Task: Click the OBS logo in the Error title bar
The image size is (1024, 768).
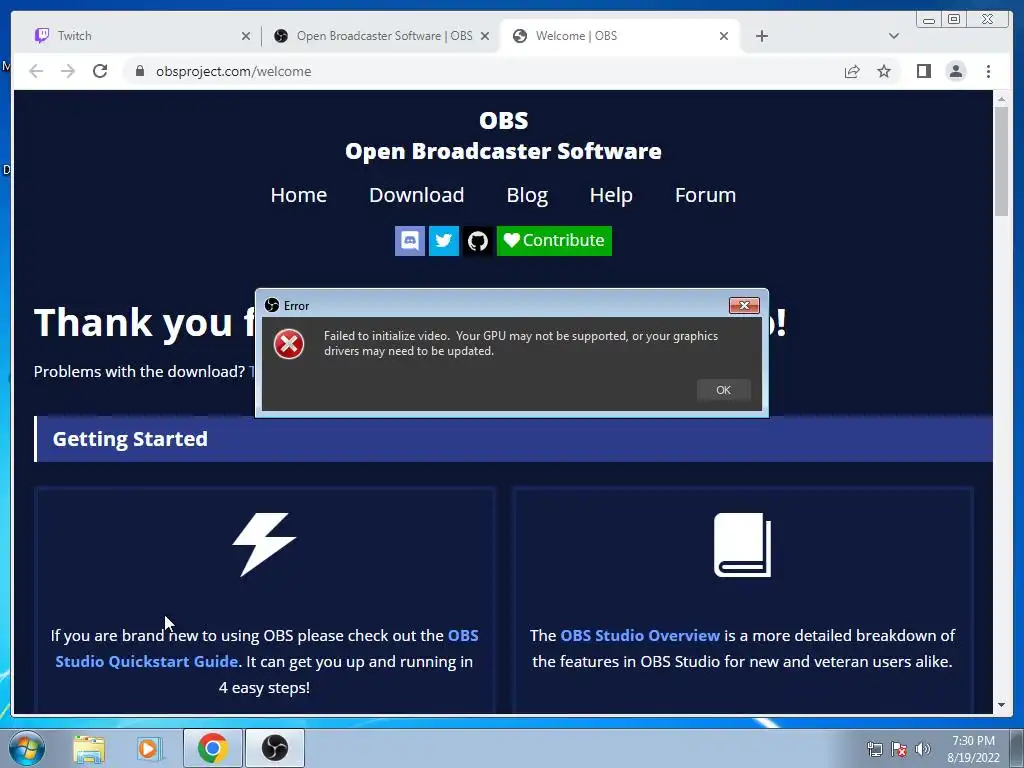Action: [272, 305]
